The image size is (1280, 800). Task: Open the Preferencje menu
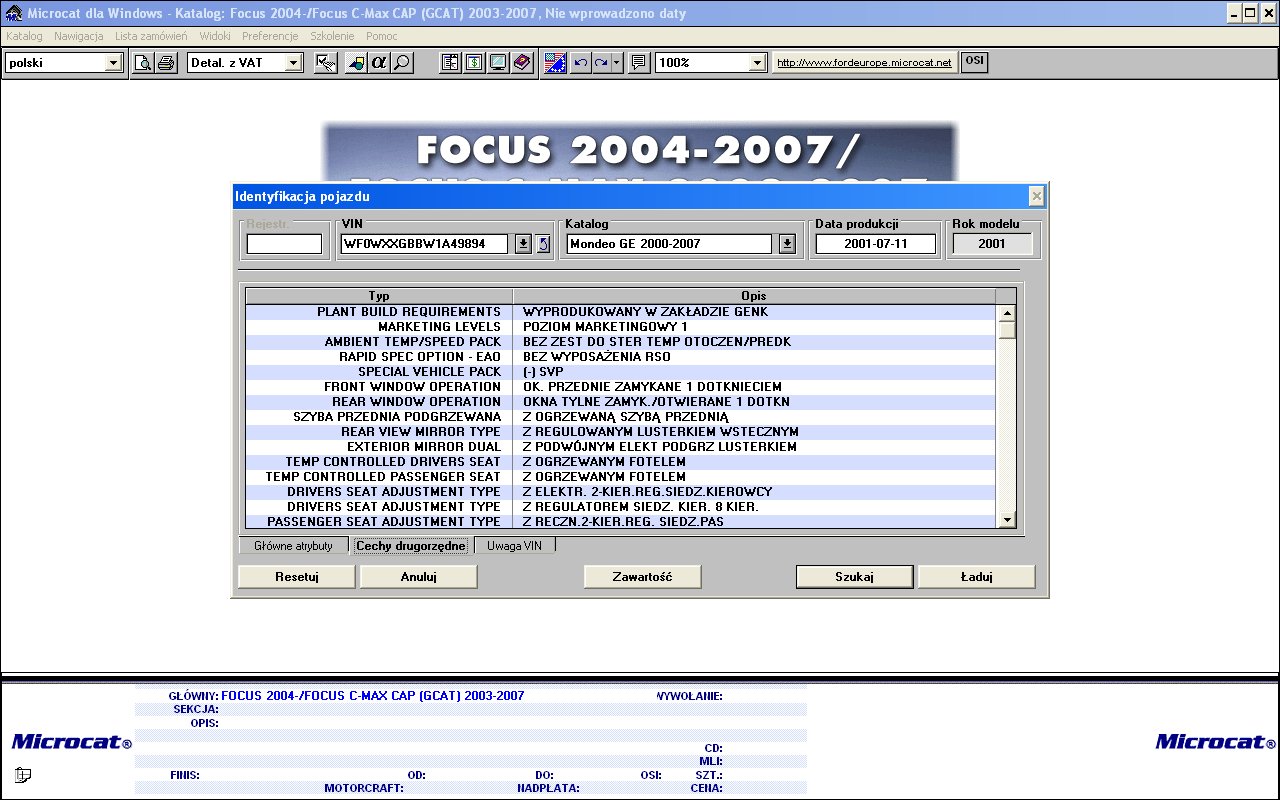pos(270,36)
